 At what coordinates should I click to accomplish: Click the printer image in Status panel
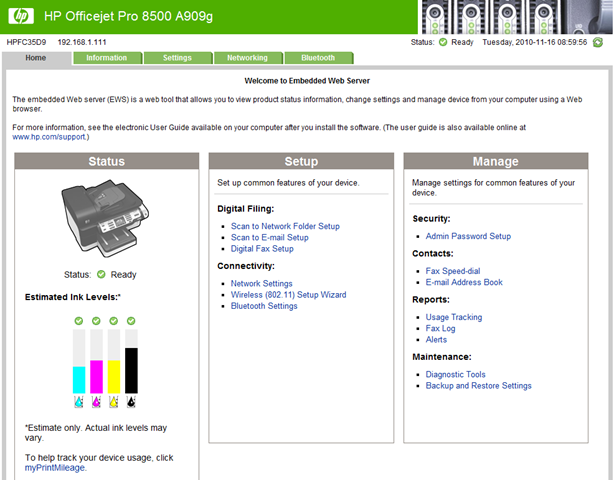click(105, 218)
